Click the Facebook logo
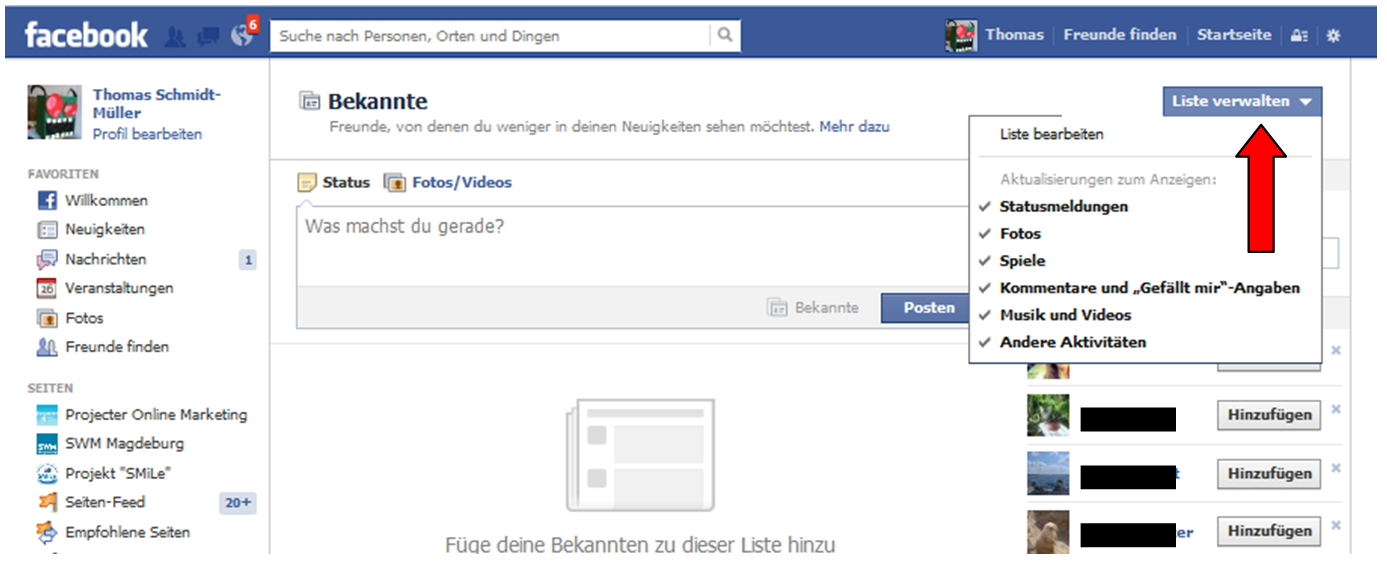Viewport: 1387px width, 569px height. coord(86,35)
